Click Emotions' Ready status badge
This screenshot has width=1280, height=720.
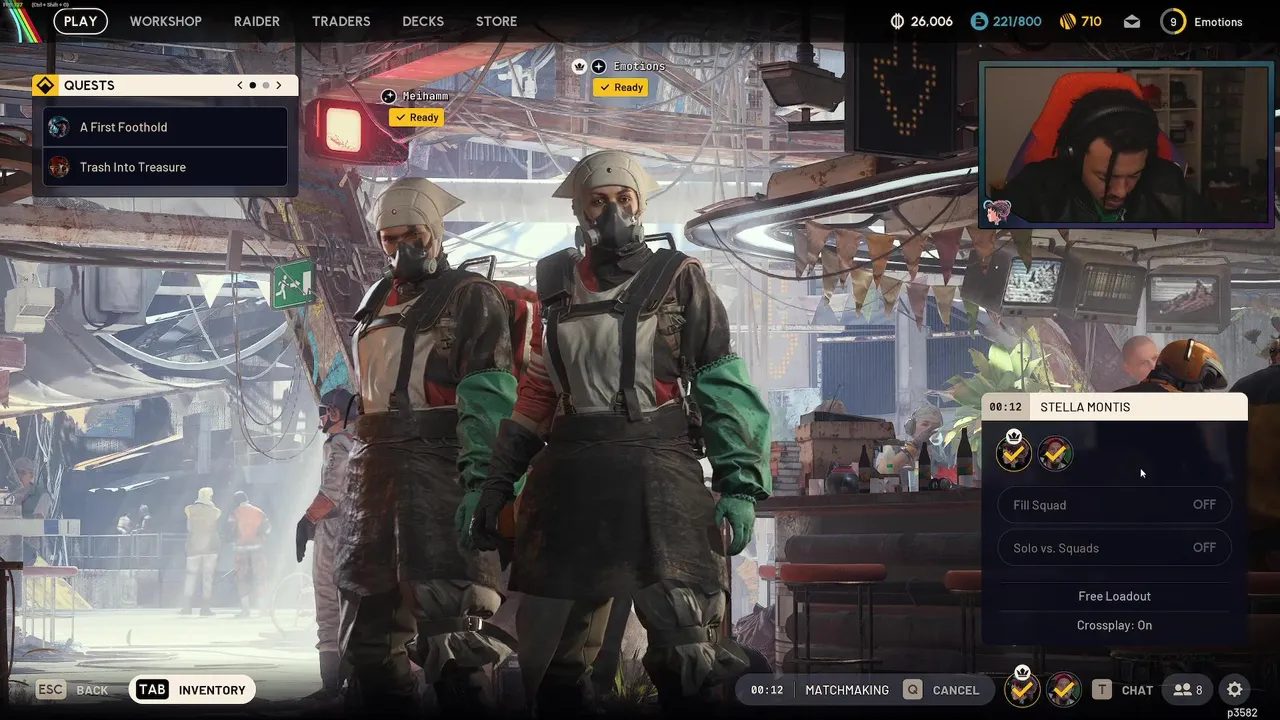[x=621, y=87]
